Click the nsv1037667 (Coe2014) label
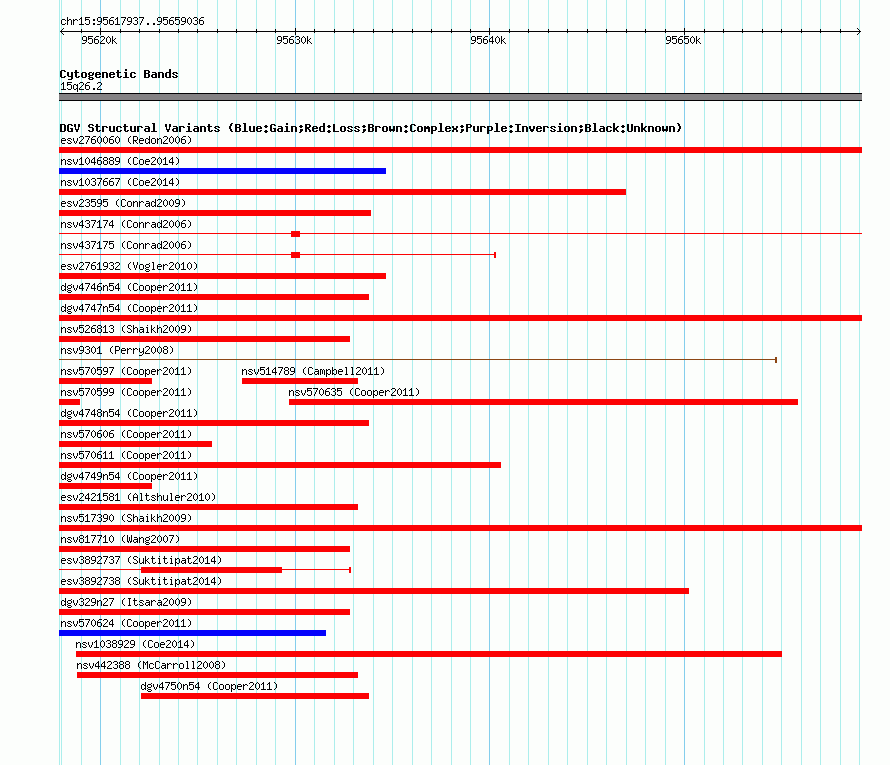The width and height of the screenshot is (890, 765). [x=120, y=182]
